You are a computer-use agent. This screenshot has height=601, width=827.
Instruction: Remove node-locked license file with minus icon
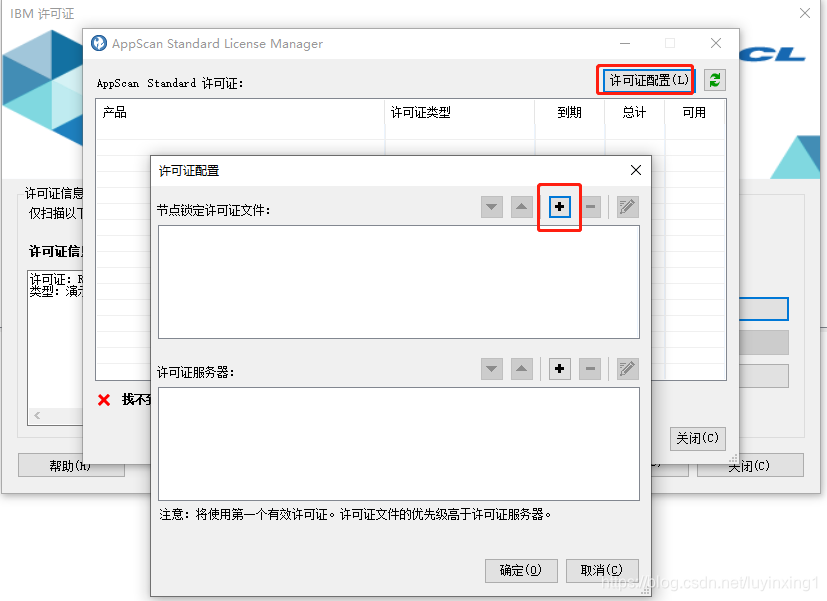tap(590, 207)
